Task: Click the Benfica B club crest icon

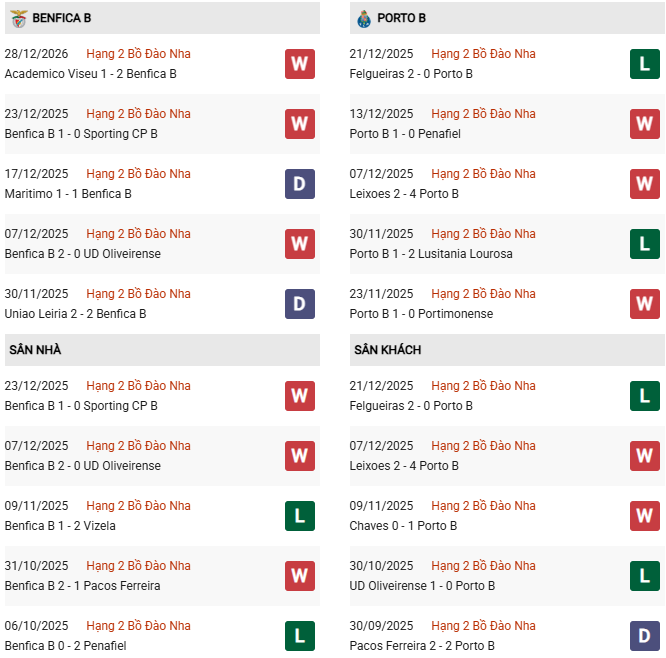Action: click(x=17, y=18)
